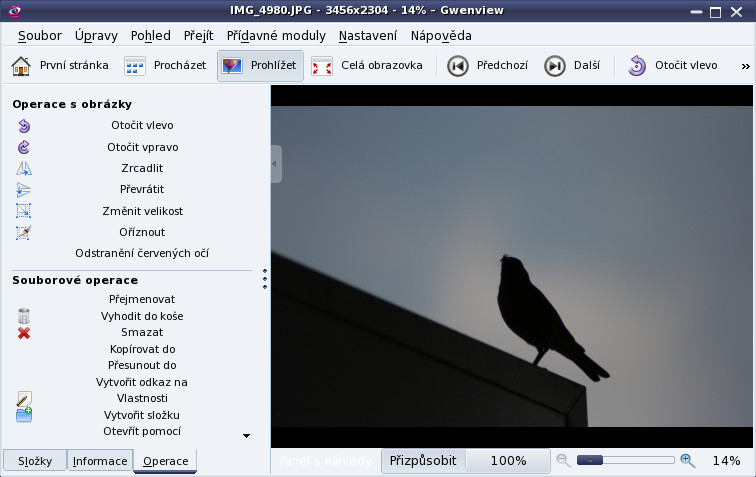Collapse the sidebar with the left arrow handle
756x477 pixels.
click(x=275, y=164)
